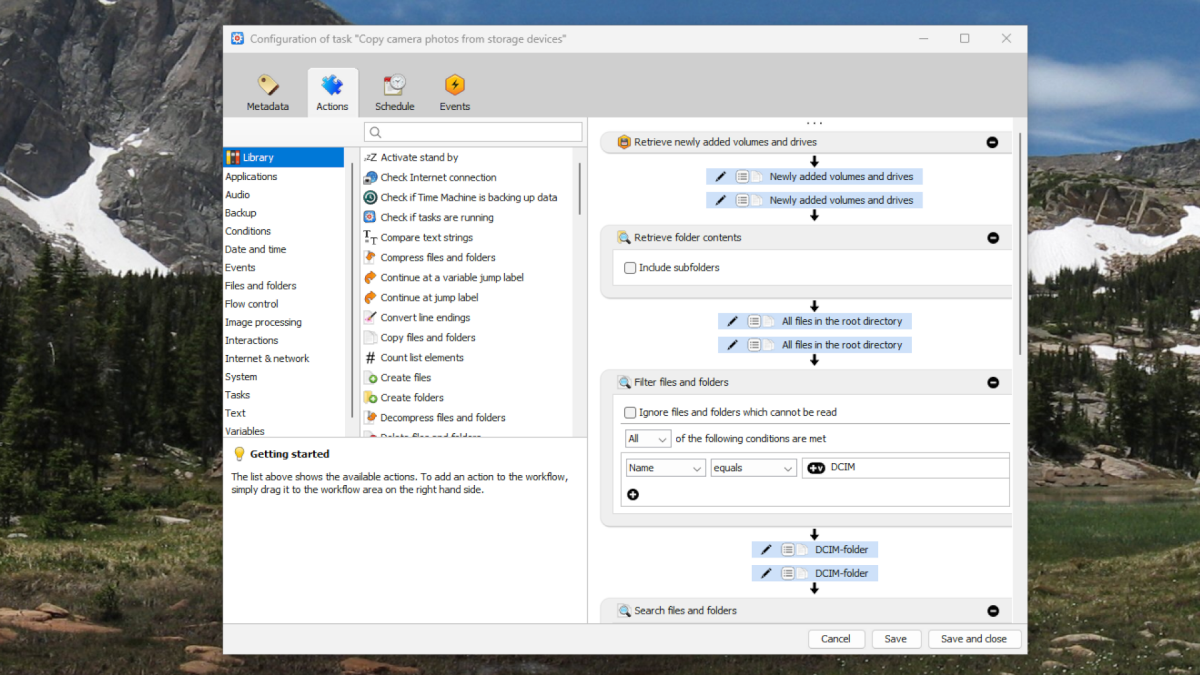1200x675 pixels.
Task: Click the Save and close button
Action: click(x=974, y=639)
